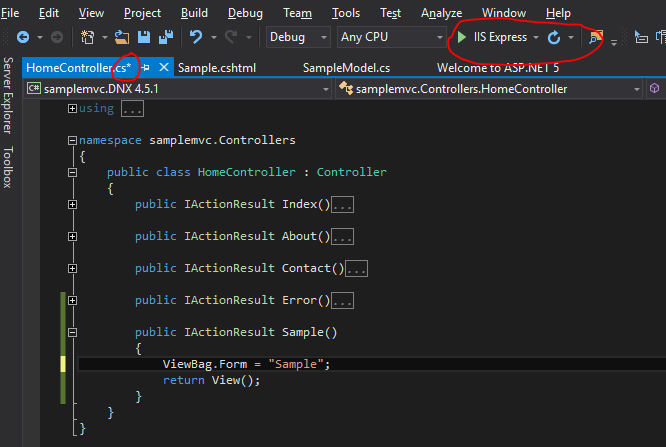Open the Debug configuration dropdown
The width and height of the screenshot is (666, 447).
click(298, 37)
